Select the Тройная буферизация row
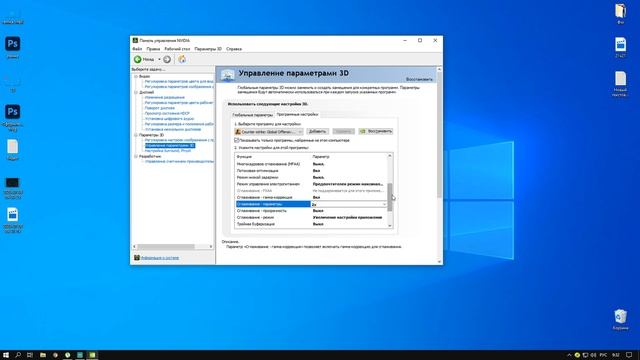Screen dimensions: 640x360 click(x=311, y=224)
